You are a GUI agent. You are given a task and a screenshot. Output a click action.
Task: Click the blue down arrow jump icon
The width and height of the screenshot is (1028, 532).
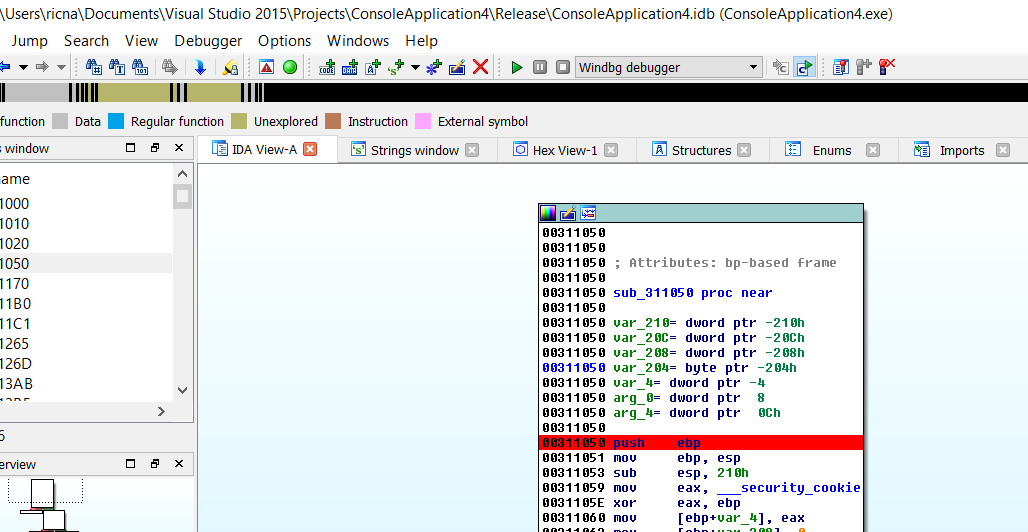200,67
